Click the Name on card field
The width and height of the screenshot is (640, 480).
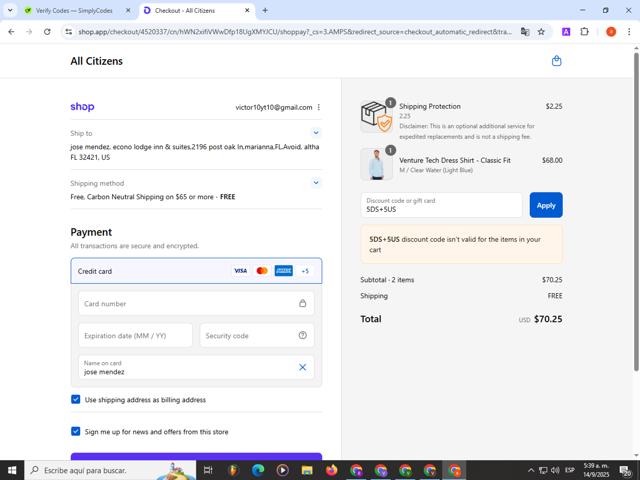click(x=196, y=367)
